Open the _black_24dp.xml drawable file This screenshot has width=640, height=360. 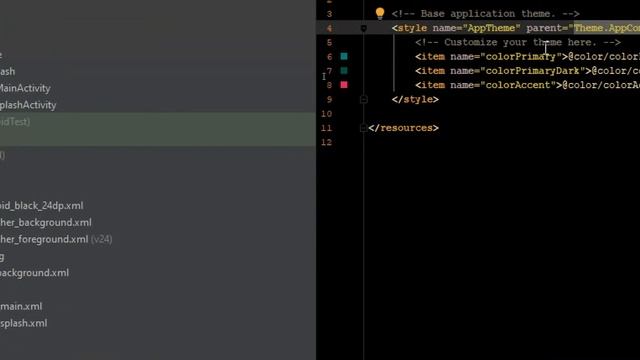click(42, 205)
